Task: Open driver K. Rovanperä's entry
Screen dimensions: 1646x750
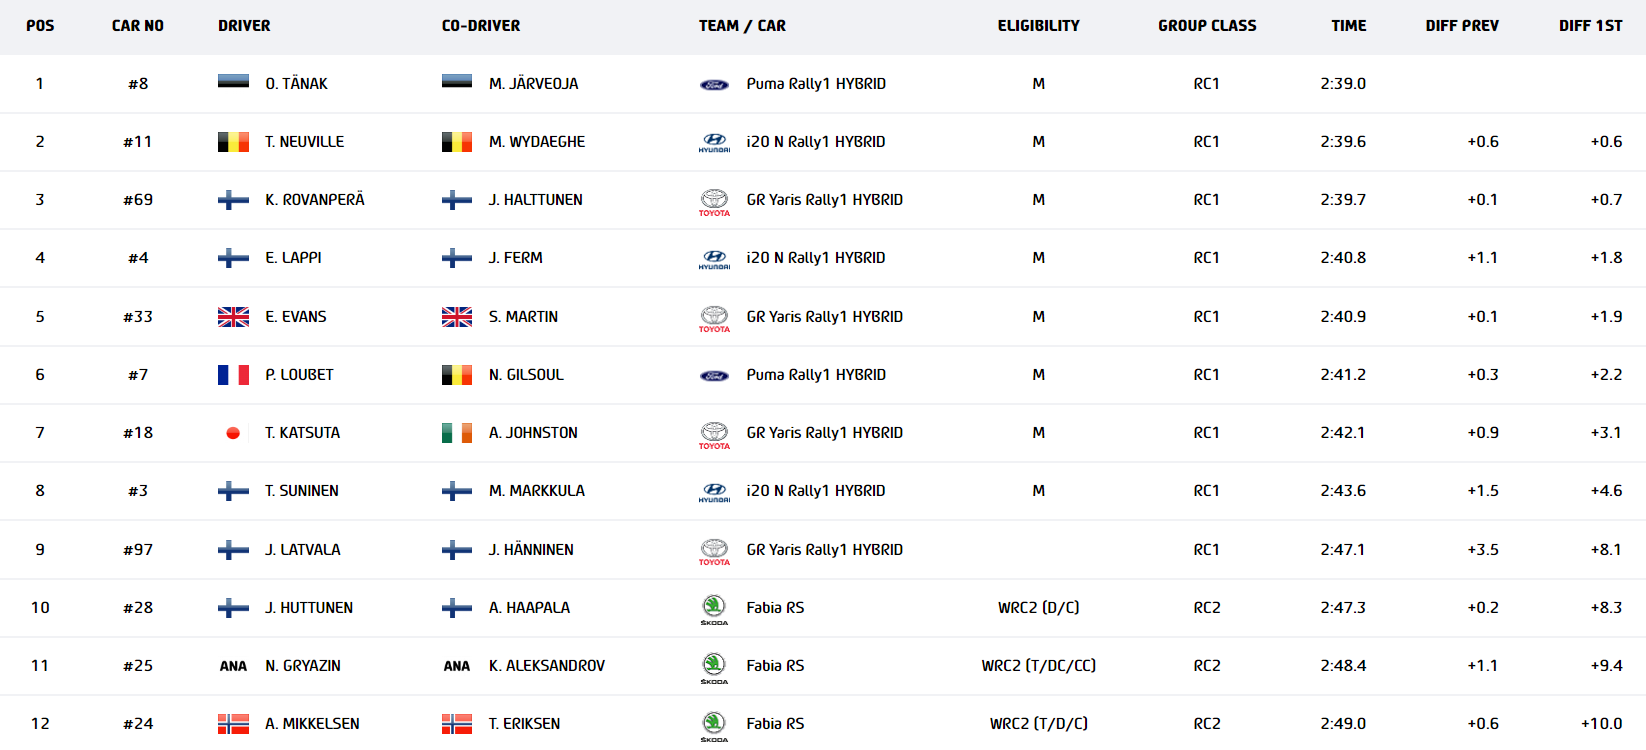Action: tap(314, 200)
